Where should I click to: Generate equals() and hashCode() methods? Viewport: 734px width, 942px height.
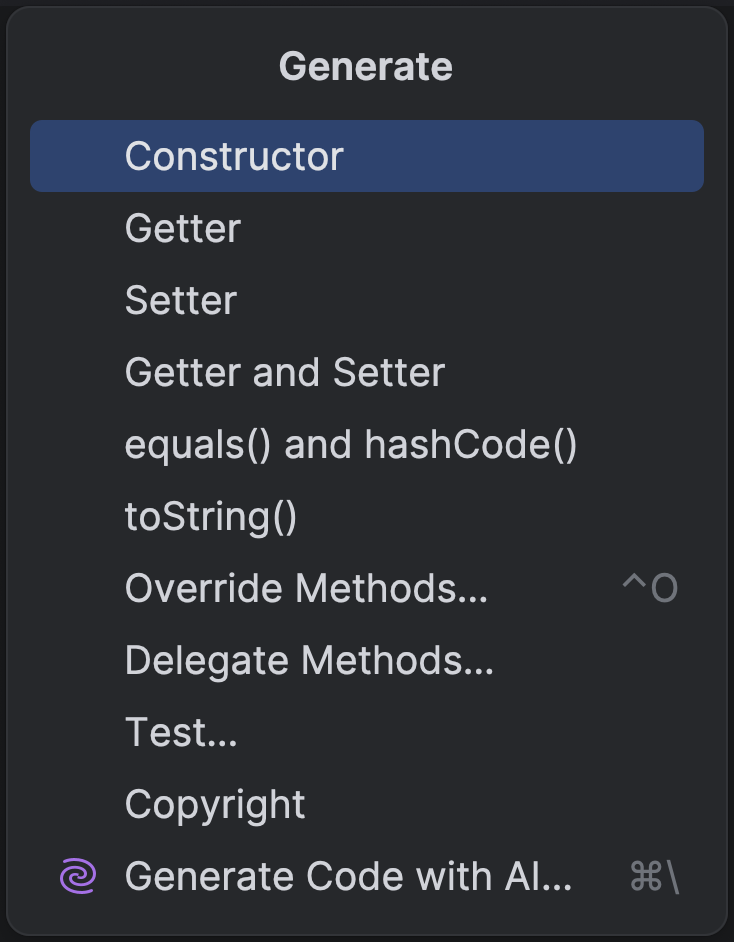coord(351,444)
